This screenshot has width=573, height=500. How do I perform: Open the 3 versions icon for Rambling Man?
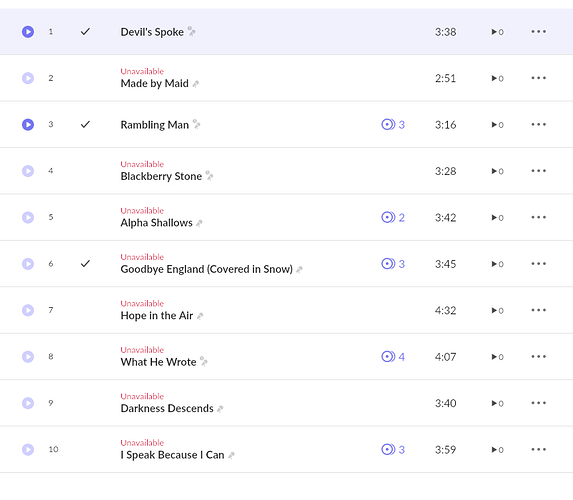[393, 125]
